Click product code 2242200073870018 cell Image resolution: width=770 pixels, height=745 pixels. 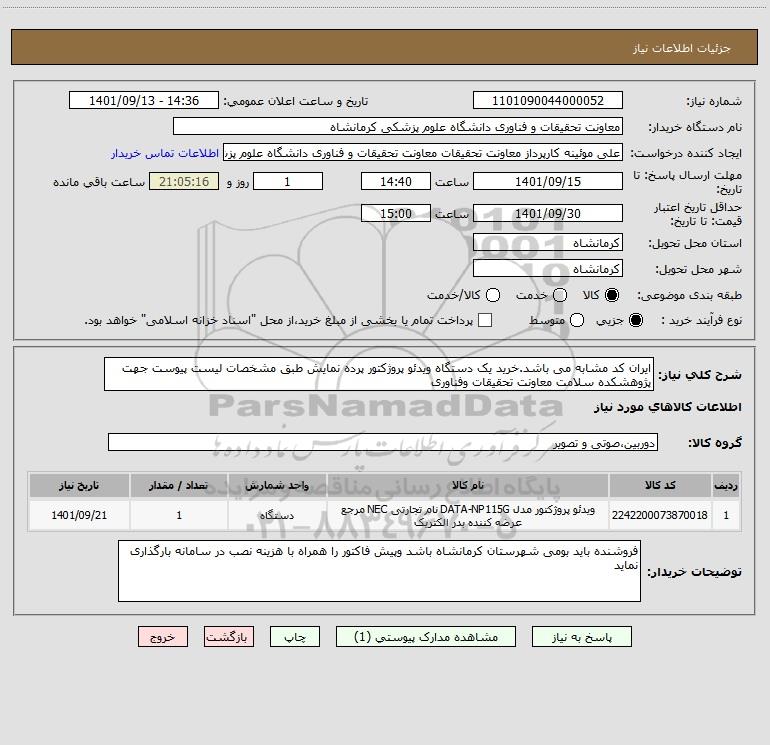[660, 515]
